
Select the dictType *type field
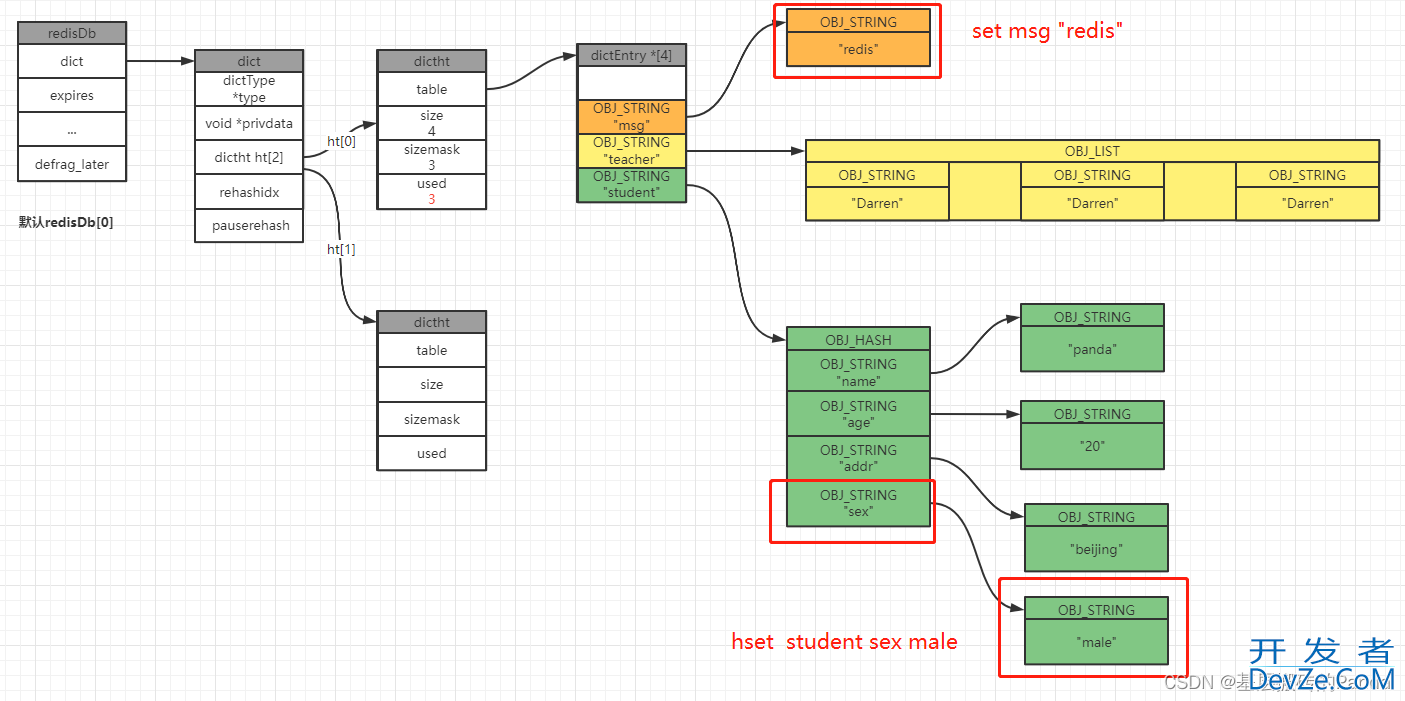pos(249,89)
